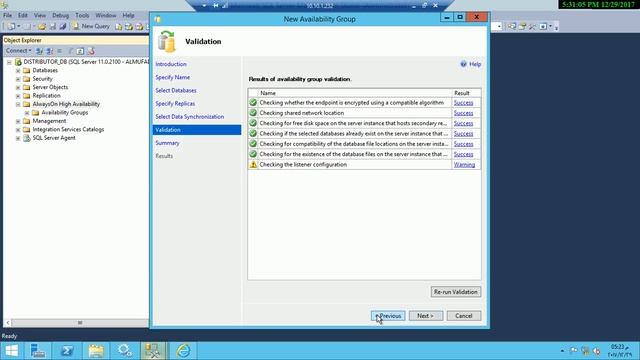The width and height of the screenshot is (640, 360).
Task: Click Object Explorer horizontal scrollbar left arrow
Action: pyautogui.click(x=7, y=323)
